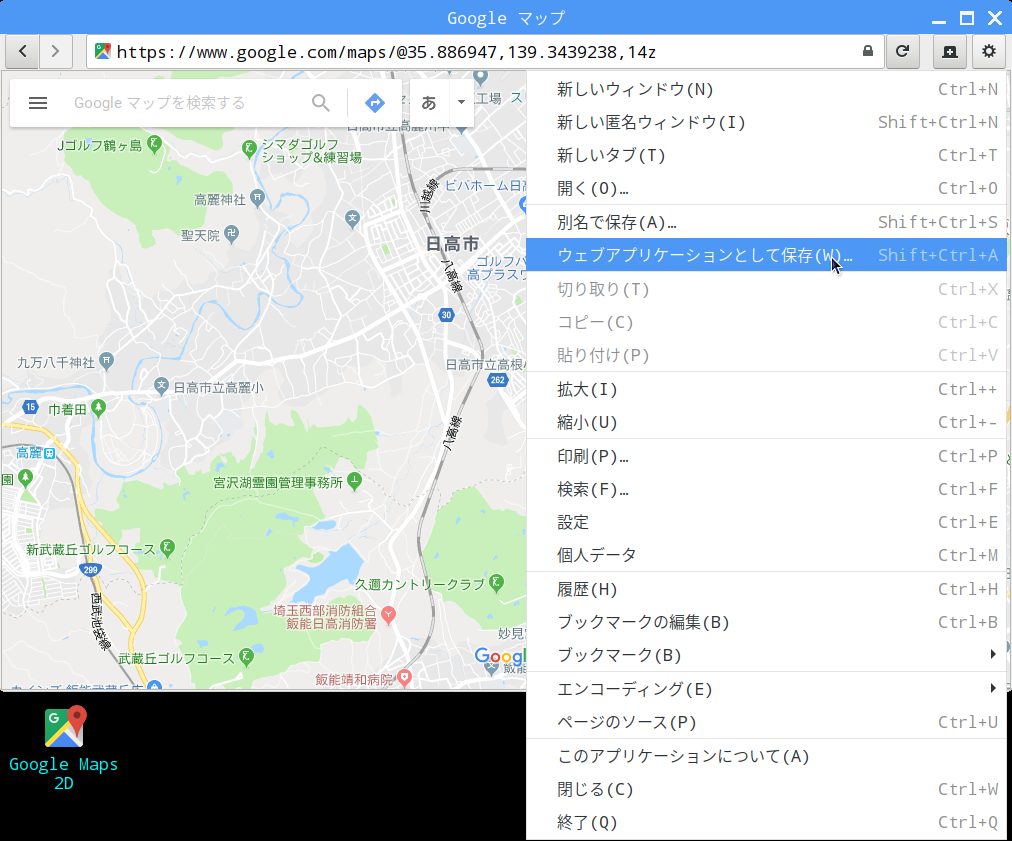Click the bookmark add icon in toolbar
Viewport: 1012px width, 841px height.
tap(950, 51)
